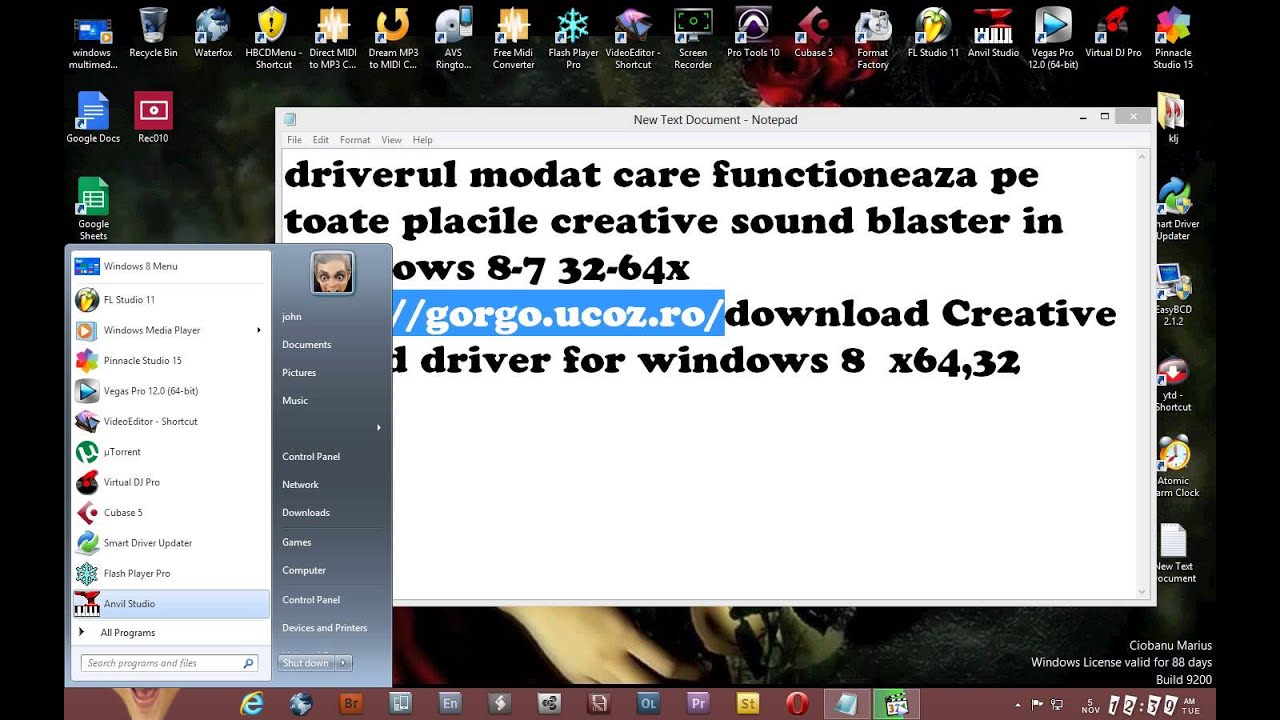
Task: Open the View menu in Notepad
Action: click(391, 140)
